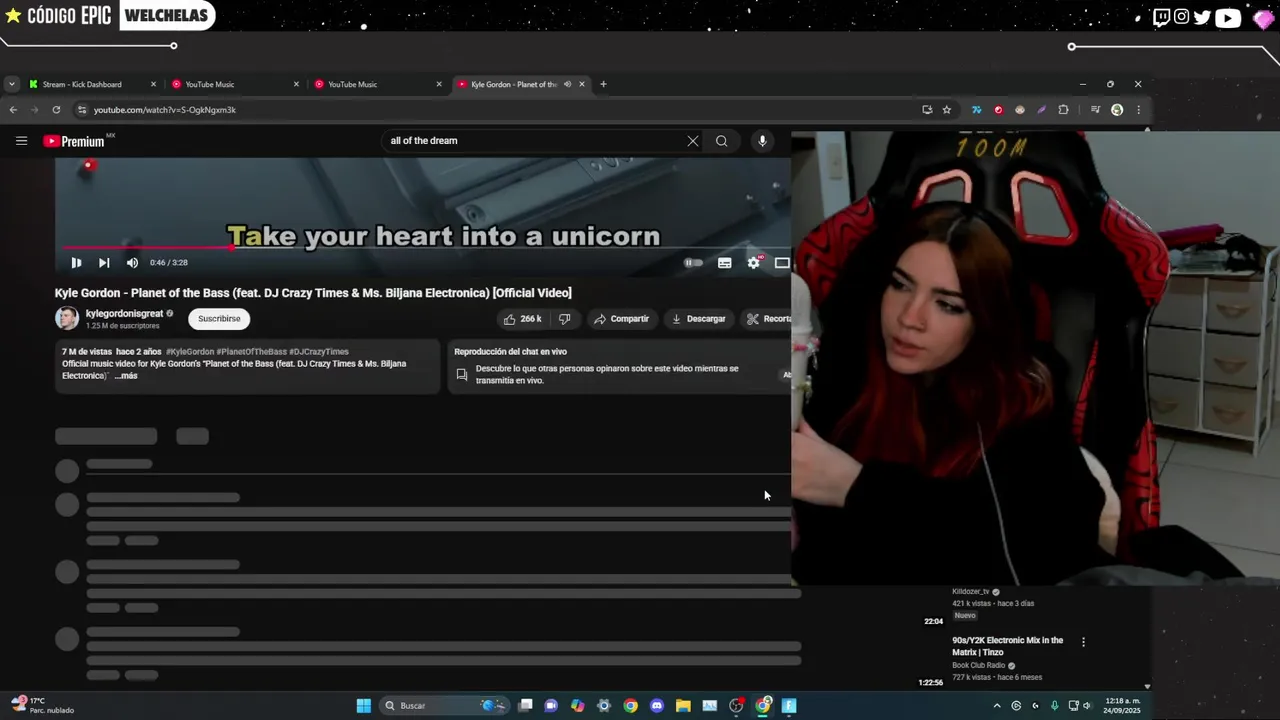Toggle the autoplay switch in player controls
Viewport: 1280px width, 720px height.
(692, 263)
